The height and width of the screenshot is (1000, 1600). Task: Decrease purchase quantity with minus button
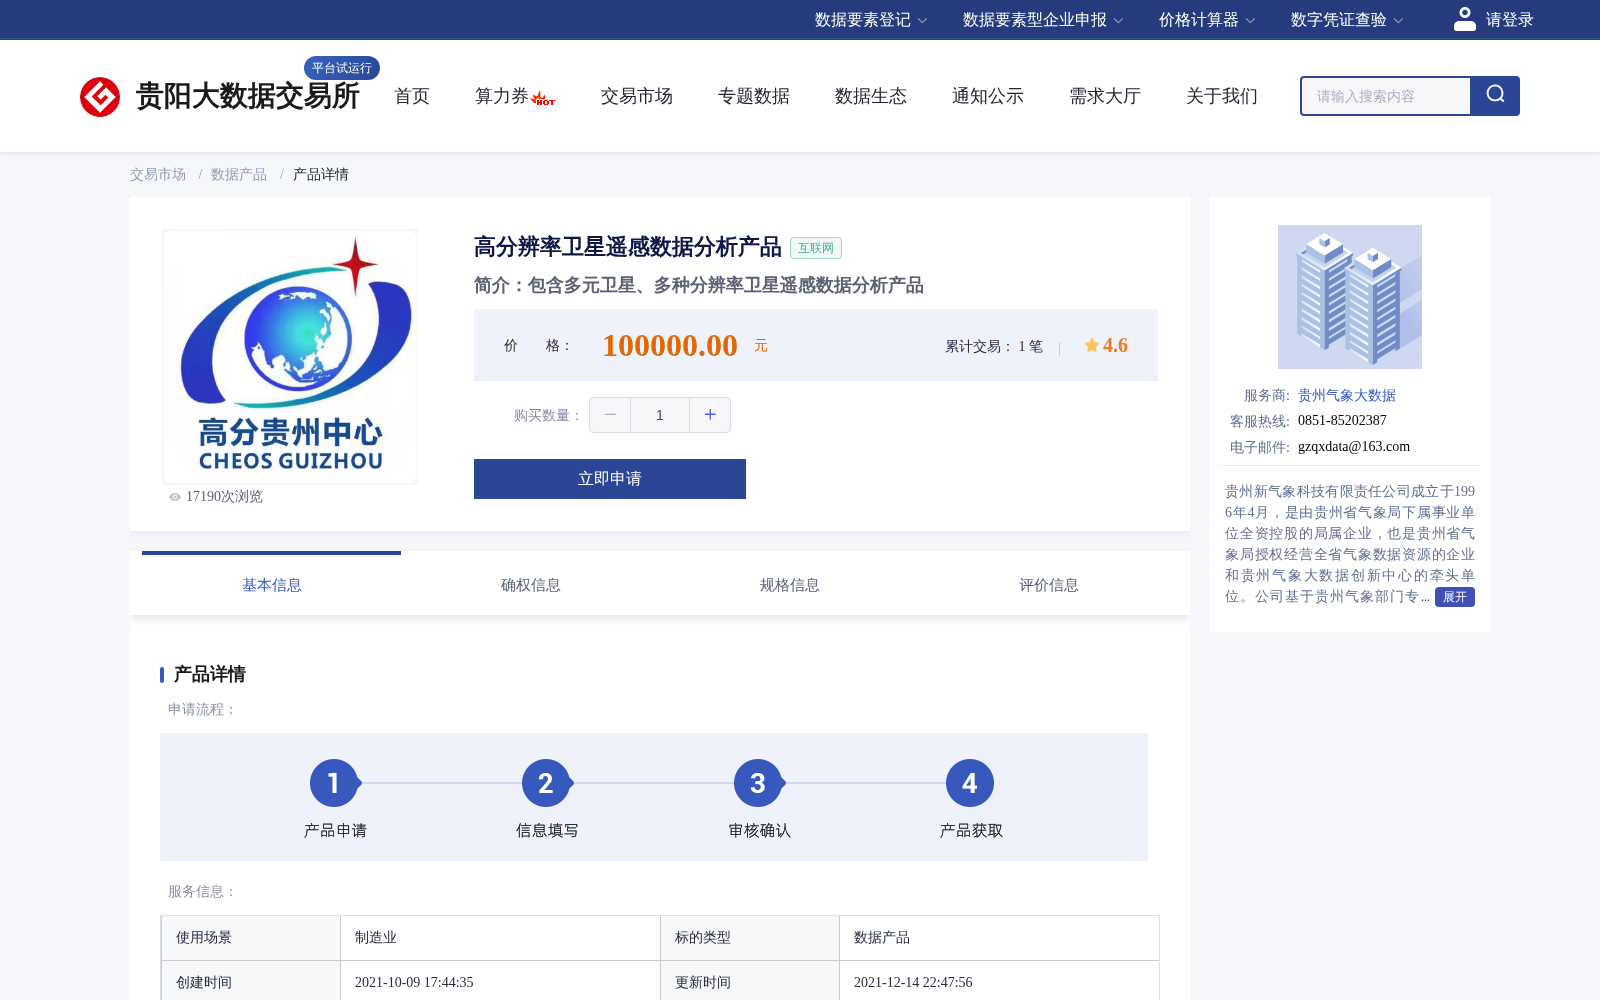610,415
